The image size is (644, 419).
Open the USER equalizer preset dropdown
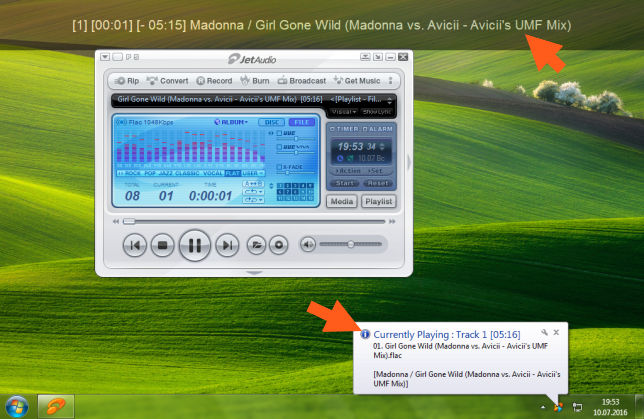(253, 173)
